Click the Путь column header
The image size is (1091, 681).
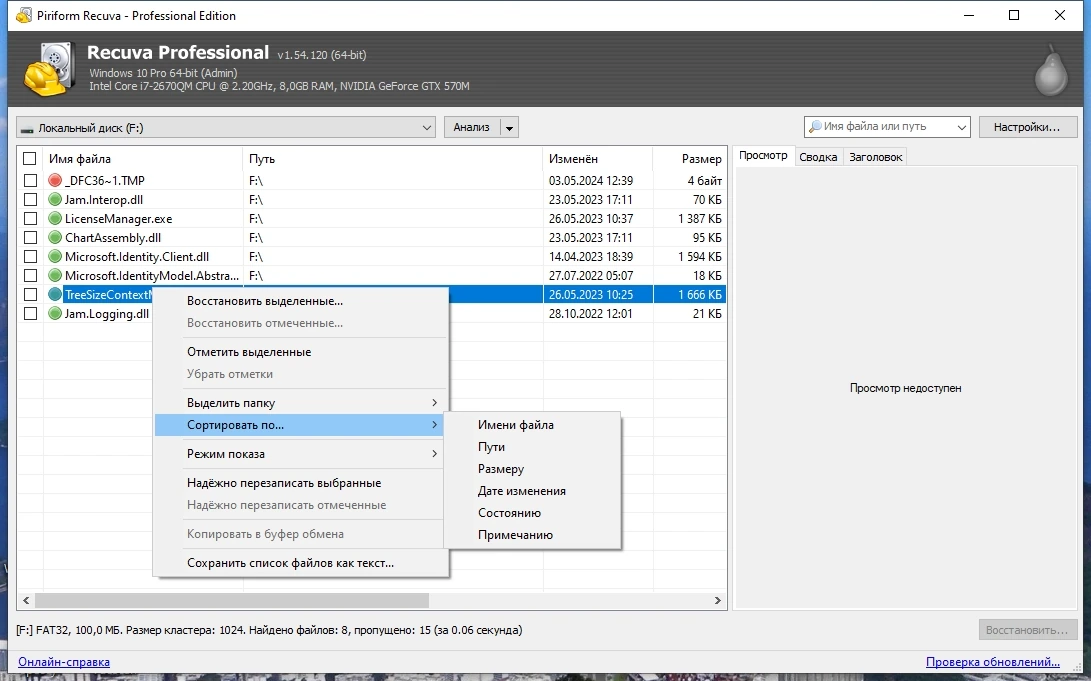point(392,159)
